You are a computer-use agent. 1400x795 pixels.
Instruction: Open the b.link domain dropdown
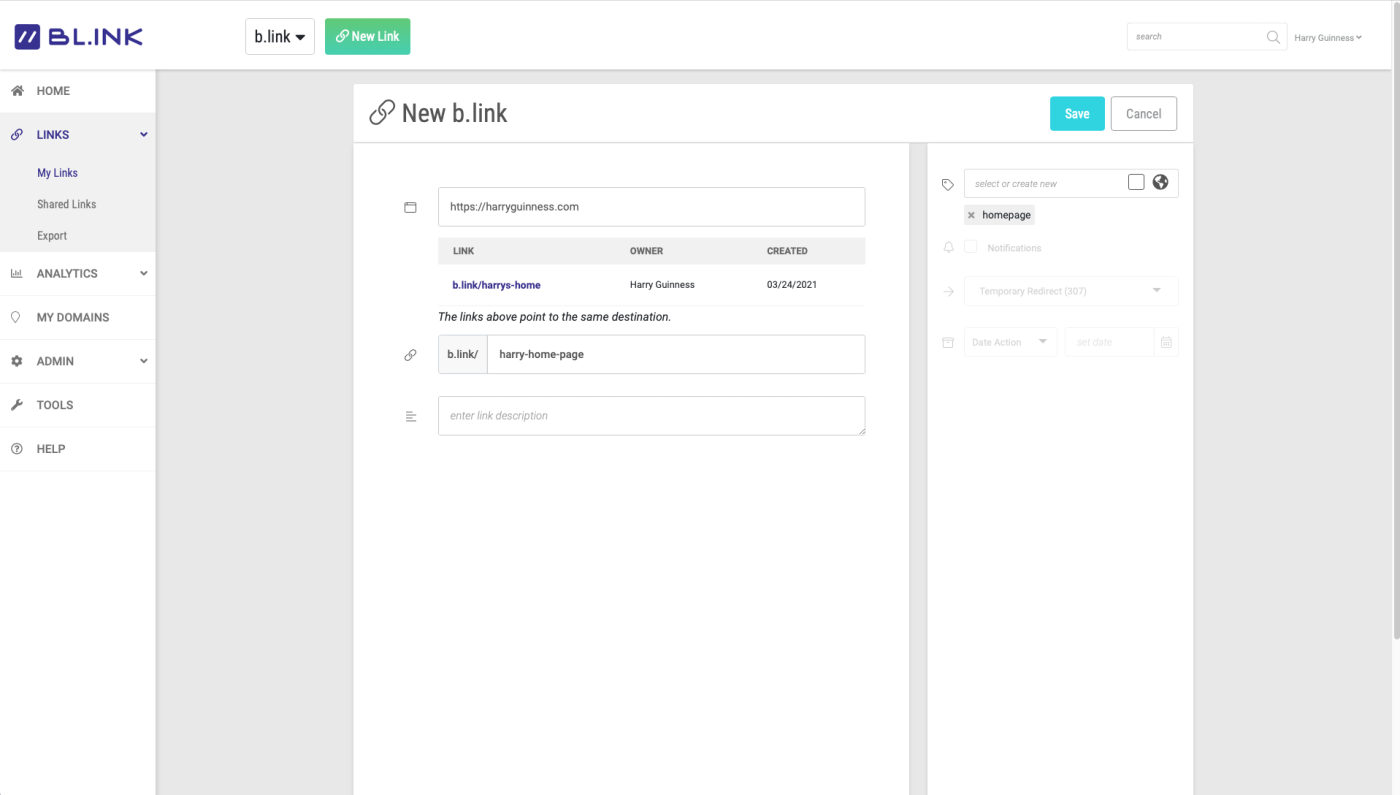click(x=280, y=36)
